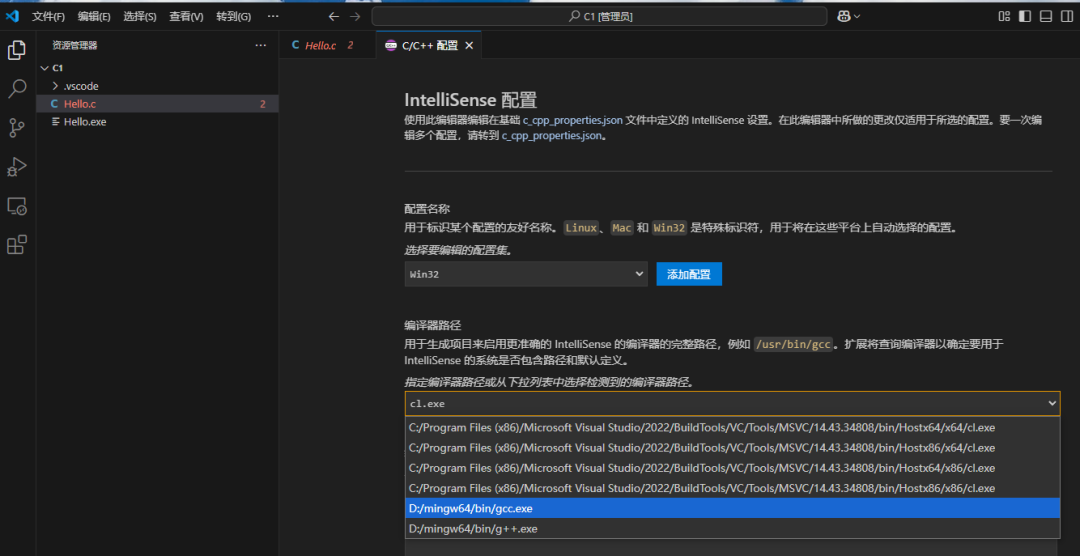This screenshot has width=1080, height=556.
Task: Choose the Hostx64/x86/cl.exe compiler option
Action: click(733, 468)
